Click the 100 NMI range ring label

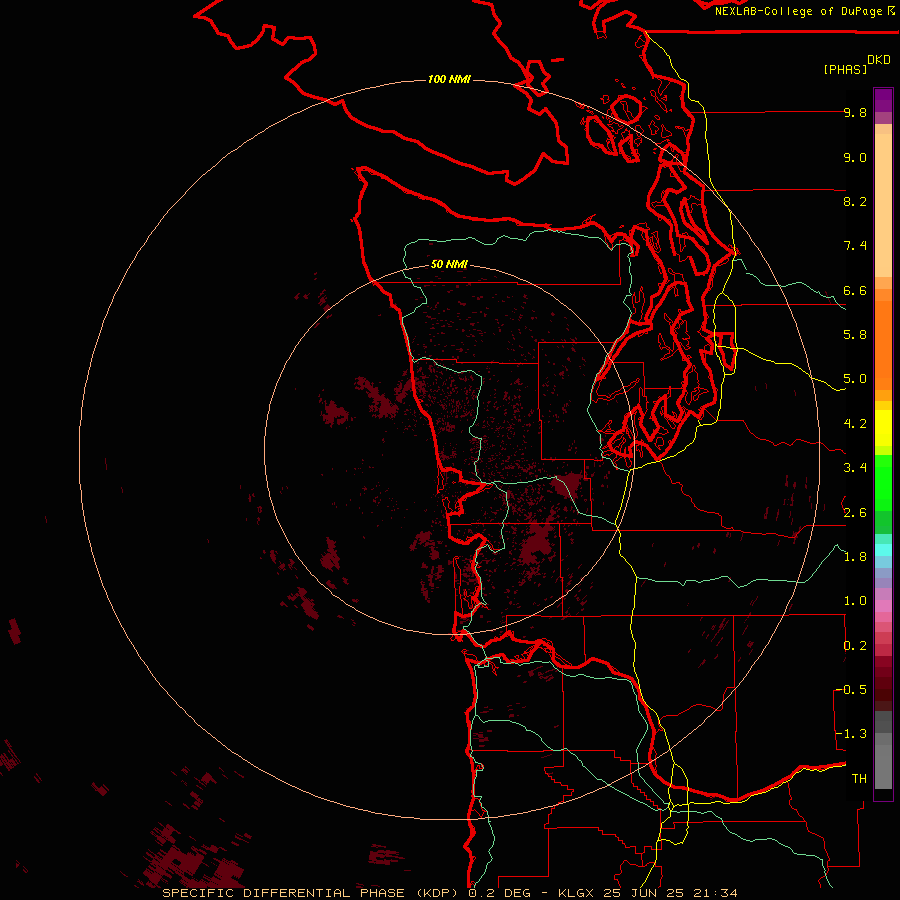pos(449,79)
